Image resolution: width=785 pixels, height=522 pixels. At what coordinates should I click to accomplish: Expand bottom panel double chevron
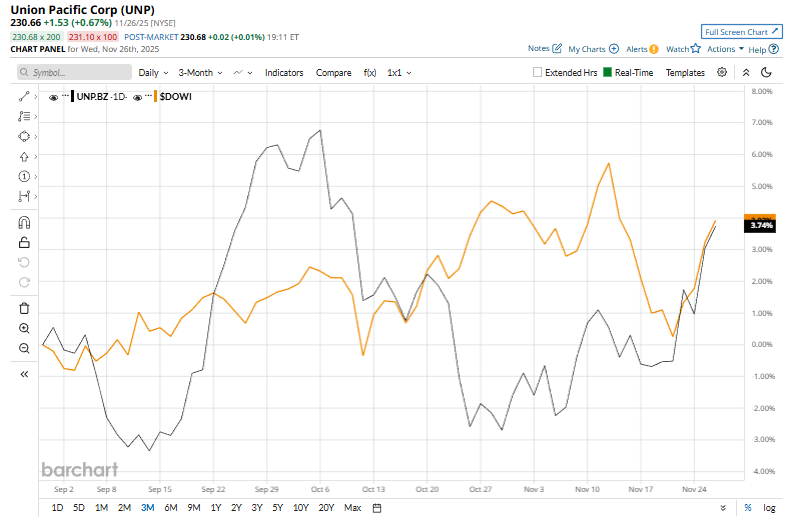click(723, 508)
